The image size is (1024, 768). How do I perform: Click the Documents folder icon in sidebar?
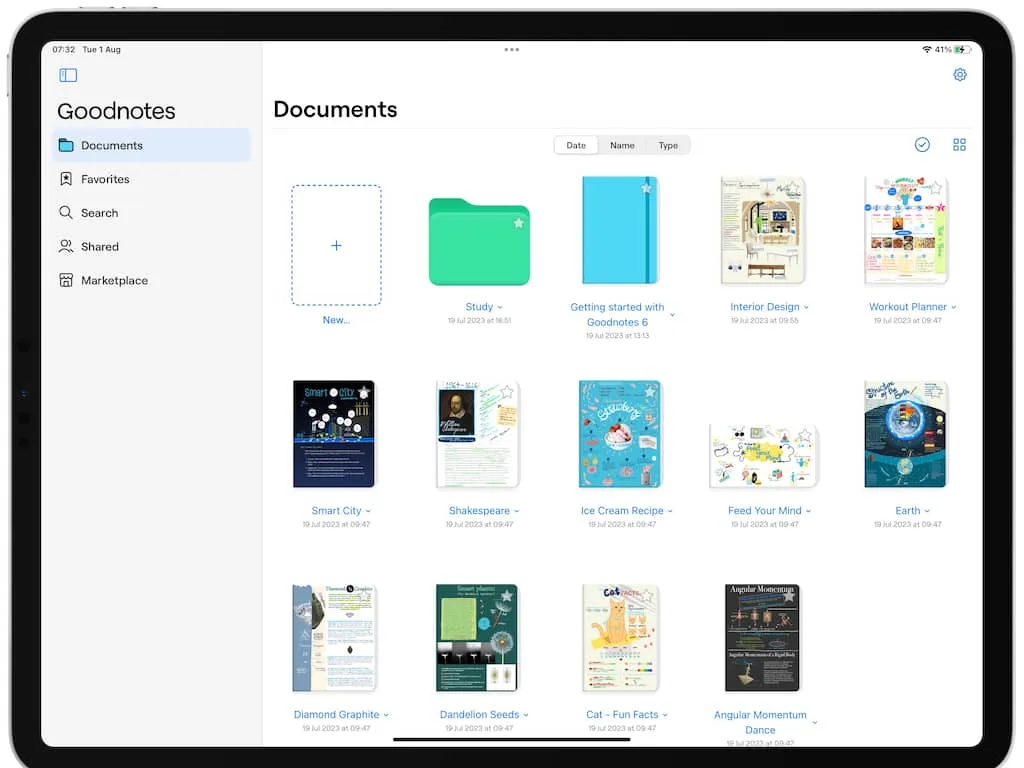pyautogui.click(x=66, y=145)
